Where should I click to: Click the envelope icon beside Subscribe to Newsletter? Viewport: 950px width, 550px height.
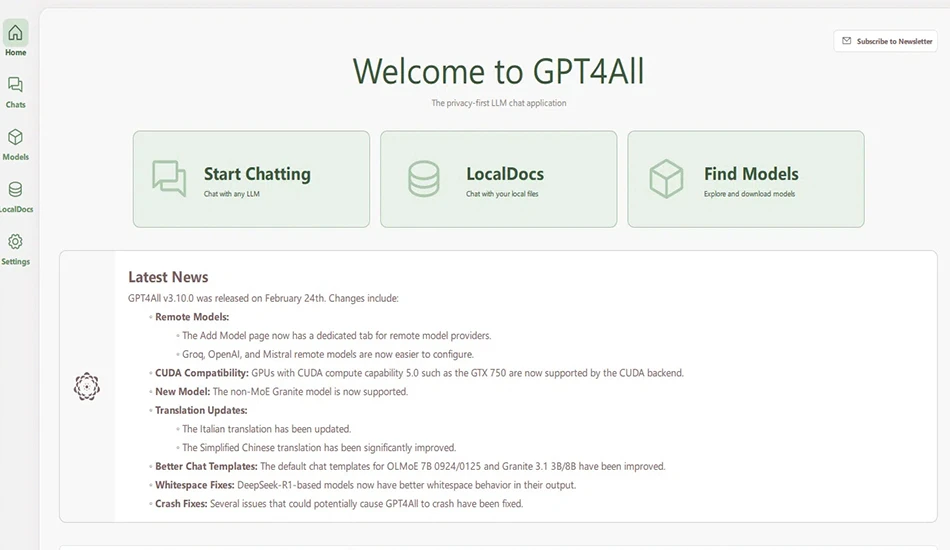point(846,41)
